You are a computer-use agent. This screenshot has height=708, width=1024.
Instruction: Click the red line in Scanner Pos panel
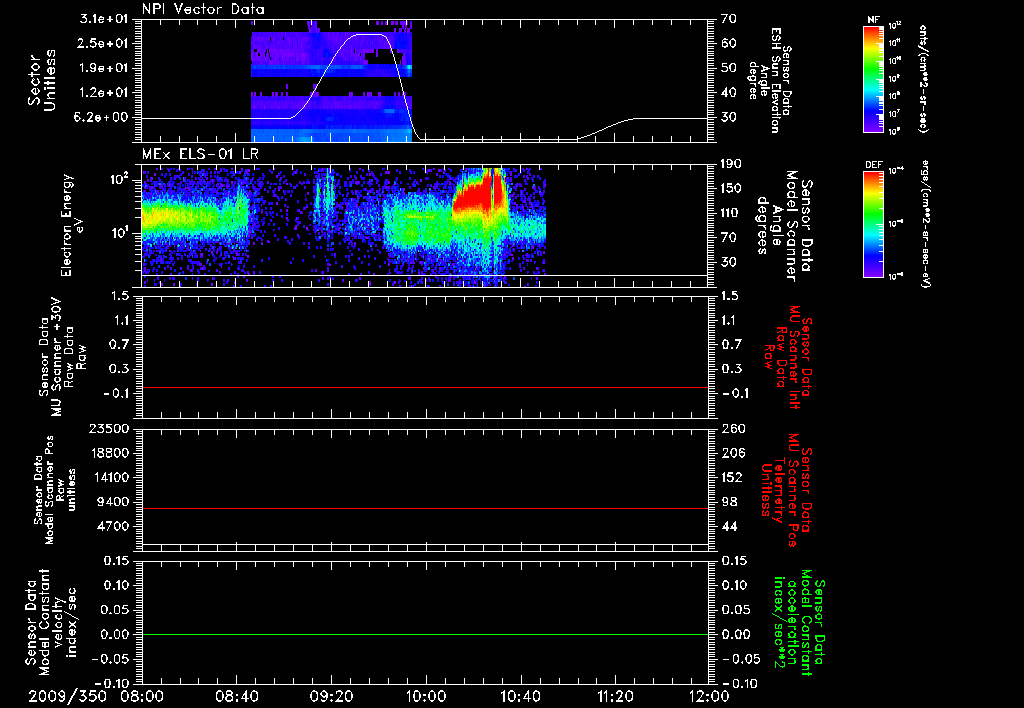tap(425, 508)
